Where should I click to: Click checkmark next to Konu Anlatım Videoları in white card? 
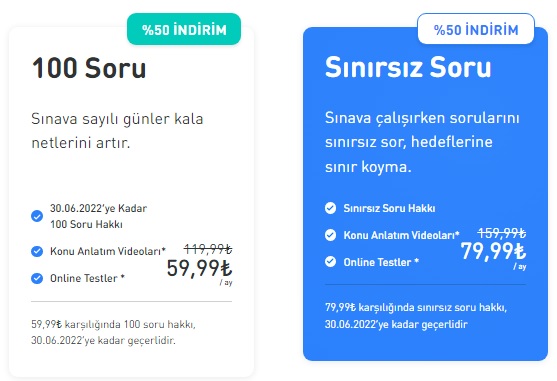[x=37, y=251]
